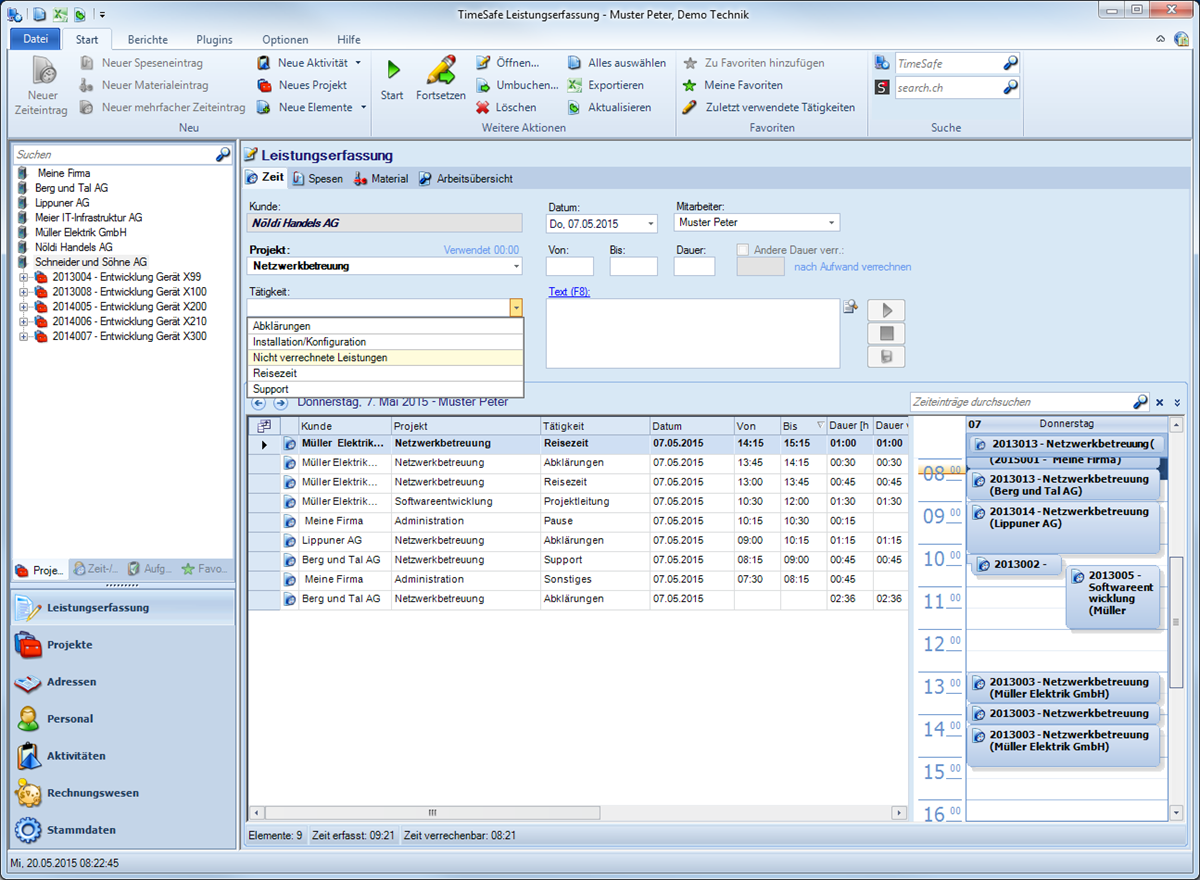Click the Text (F8) link
This screenshot has width=1200, height=880.
[568, 292]
